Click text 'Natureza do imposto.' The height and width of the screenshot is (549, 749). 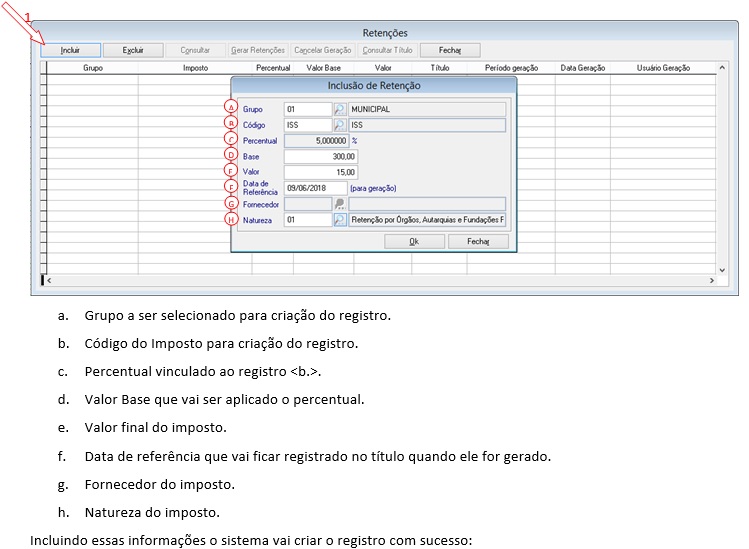(152, 513)
